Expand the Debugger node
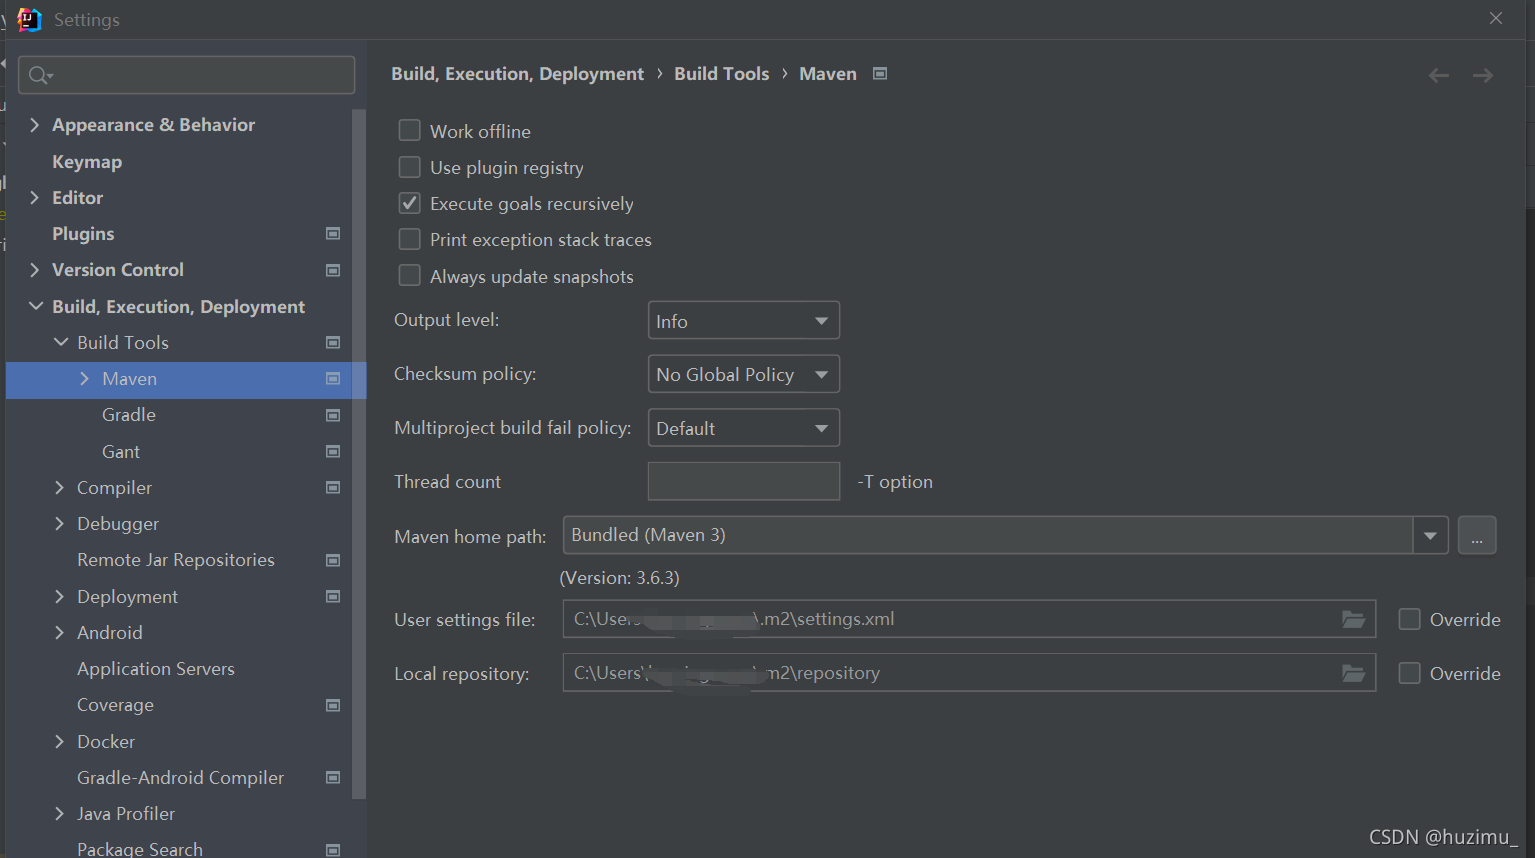The image size is (1535, 858). point(59,523)
